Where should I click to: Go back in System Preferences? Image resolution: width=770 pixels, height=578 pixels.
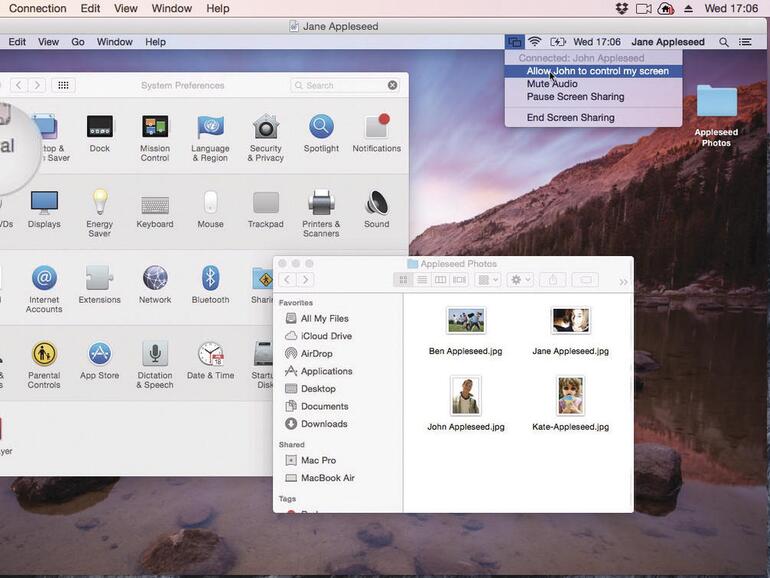coord(19,85)
